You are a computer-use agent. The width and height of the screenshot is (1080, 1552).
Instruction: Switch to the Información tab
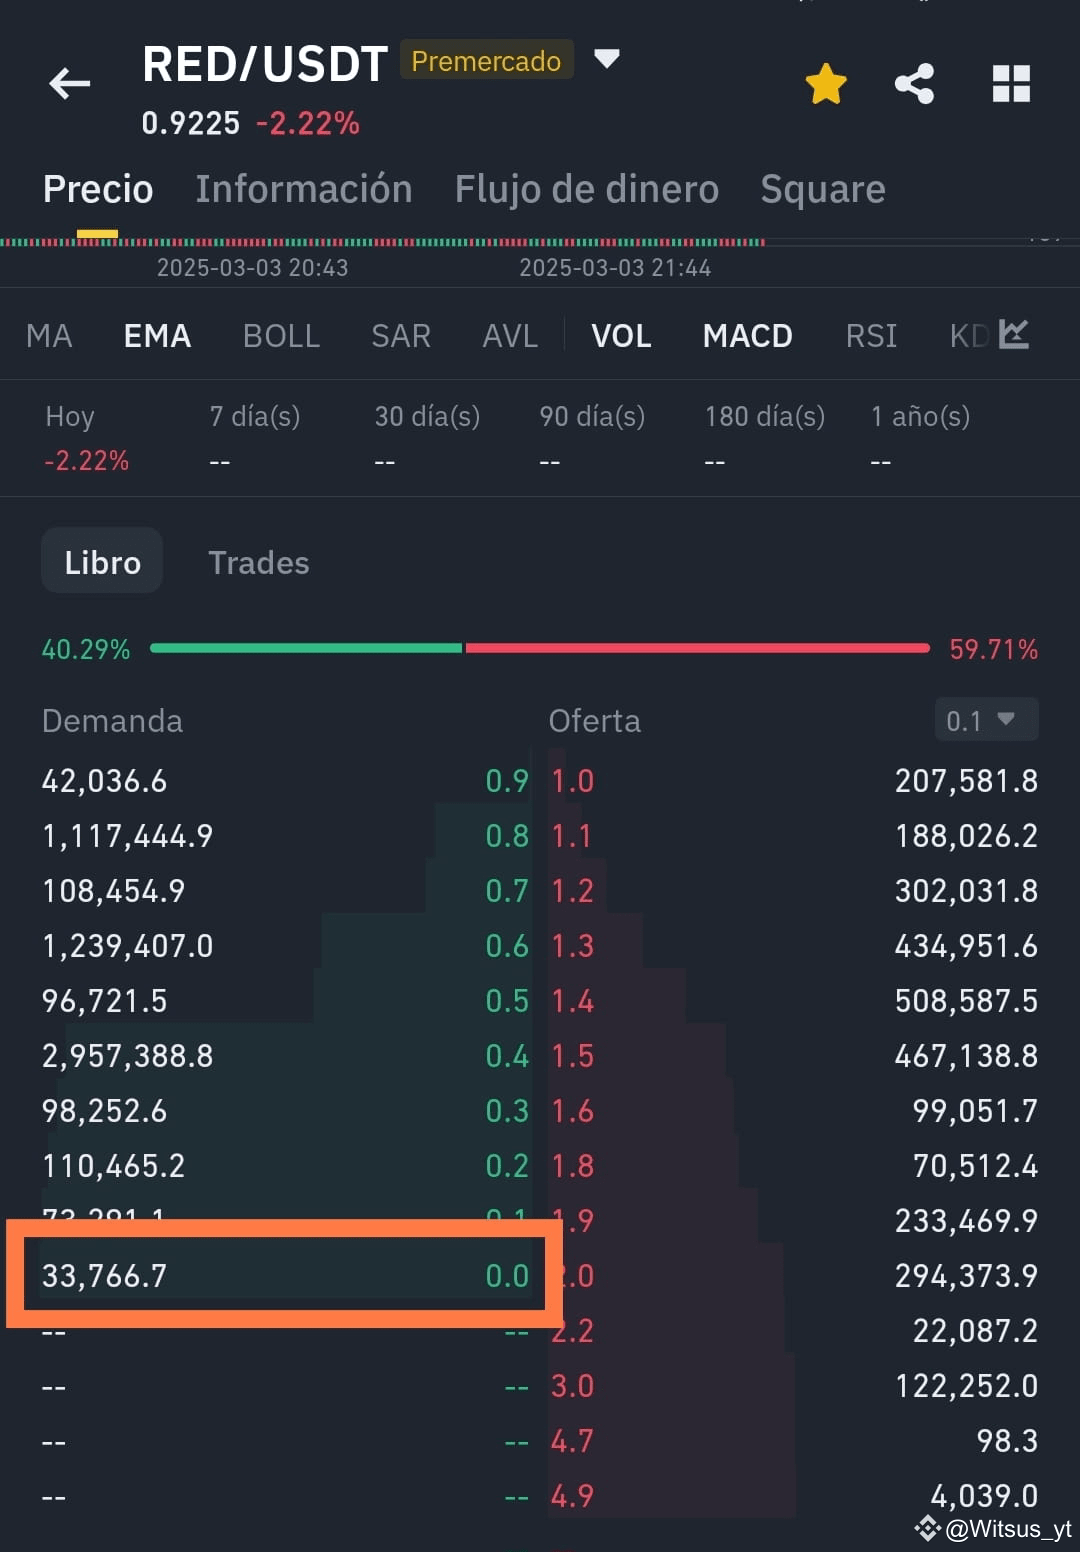click(304, 189)
